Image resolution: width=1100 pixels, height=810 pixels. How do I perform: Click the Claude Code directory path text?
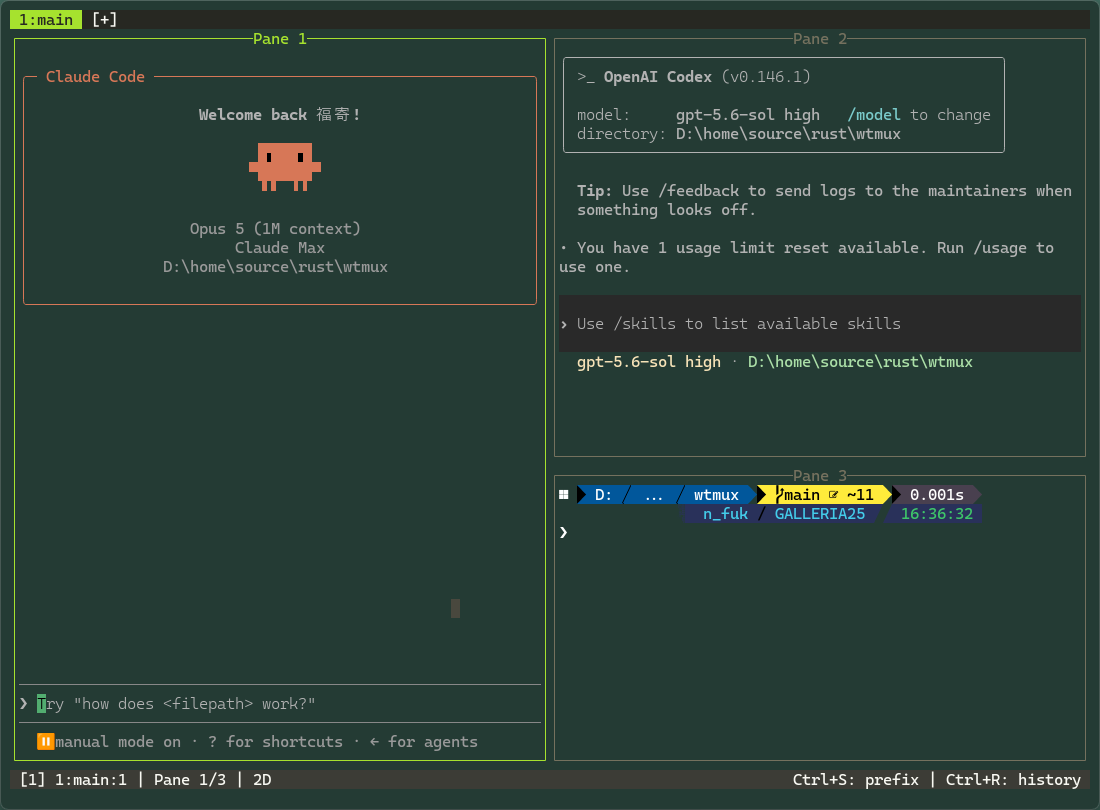275,266
